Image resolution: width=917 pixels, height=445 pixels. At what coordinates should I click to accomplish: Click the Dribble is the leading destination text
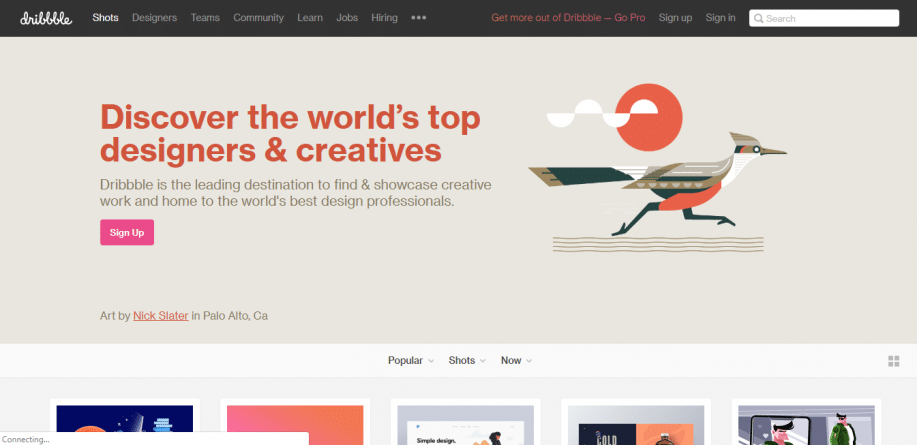point(295,194)
